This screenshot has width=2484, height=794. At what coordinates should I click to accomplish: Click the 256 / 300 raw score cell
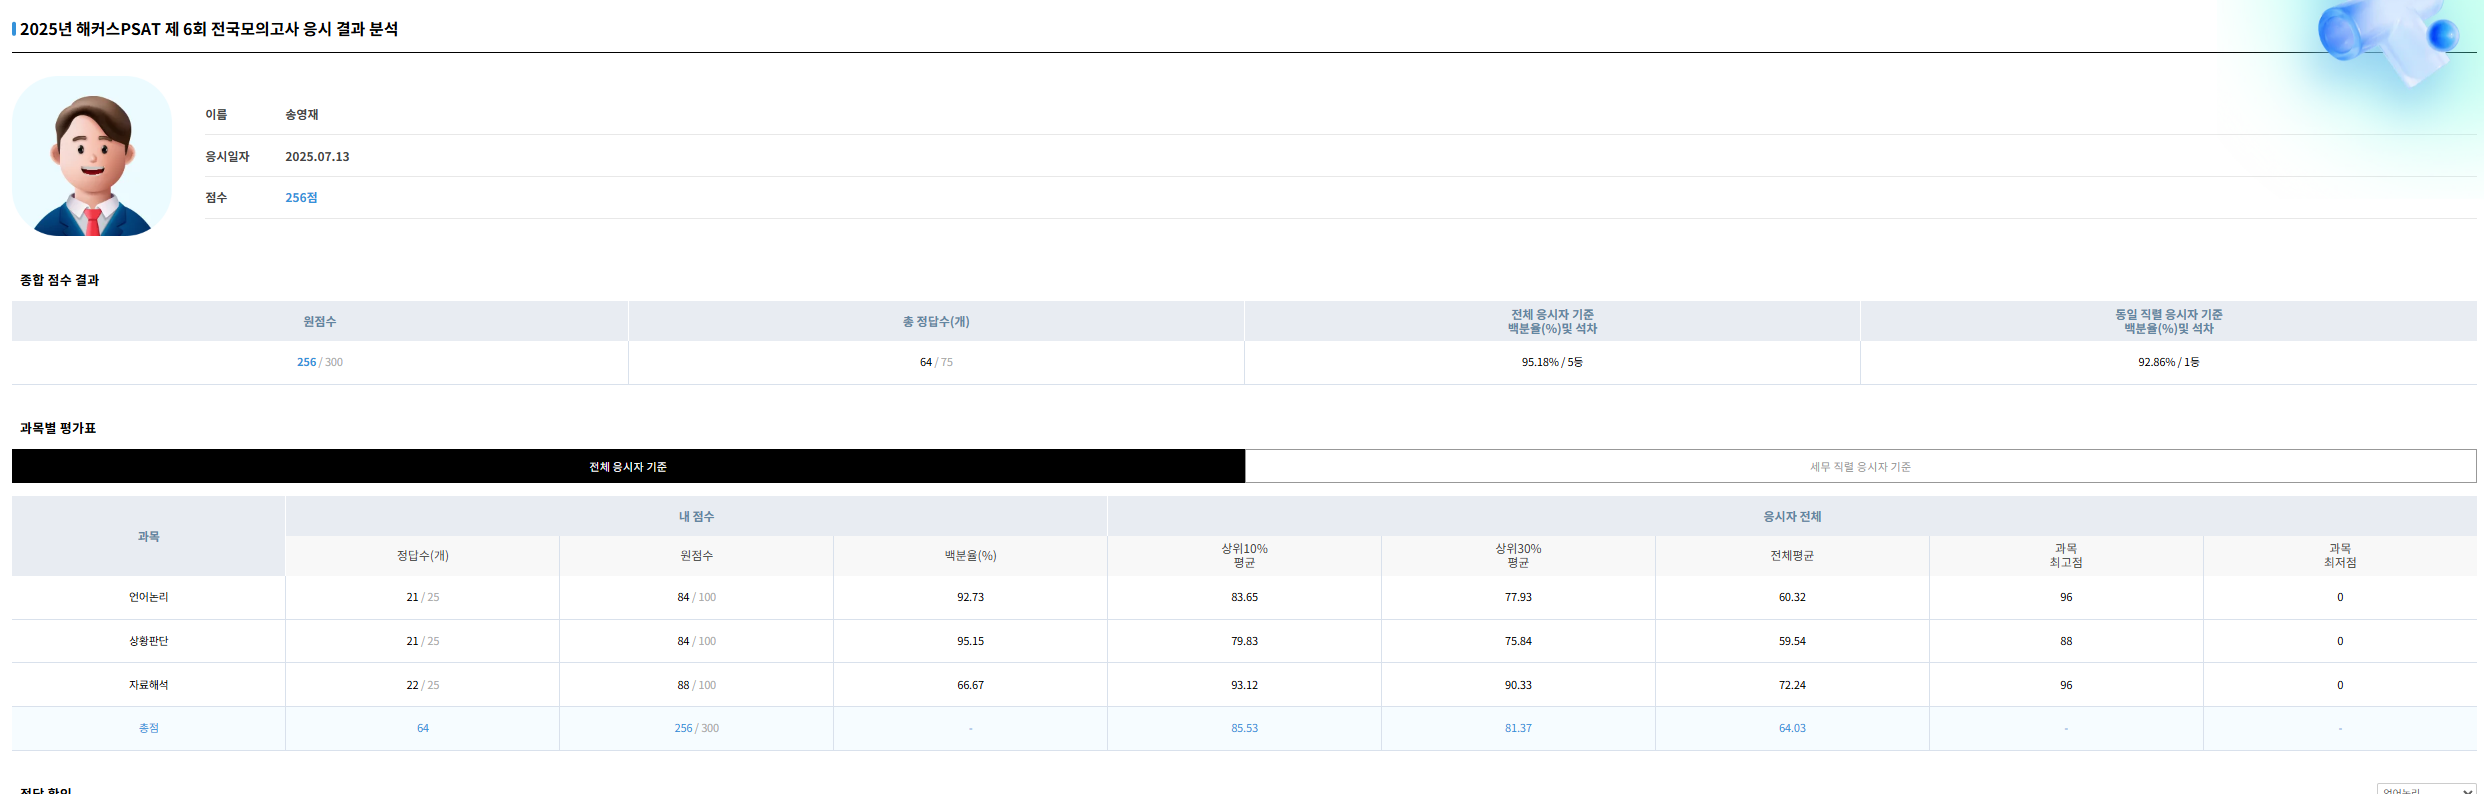pyautogui.click(x=320, y=362)
